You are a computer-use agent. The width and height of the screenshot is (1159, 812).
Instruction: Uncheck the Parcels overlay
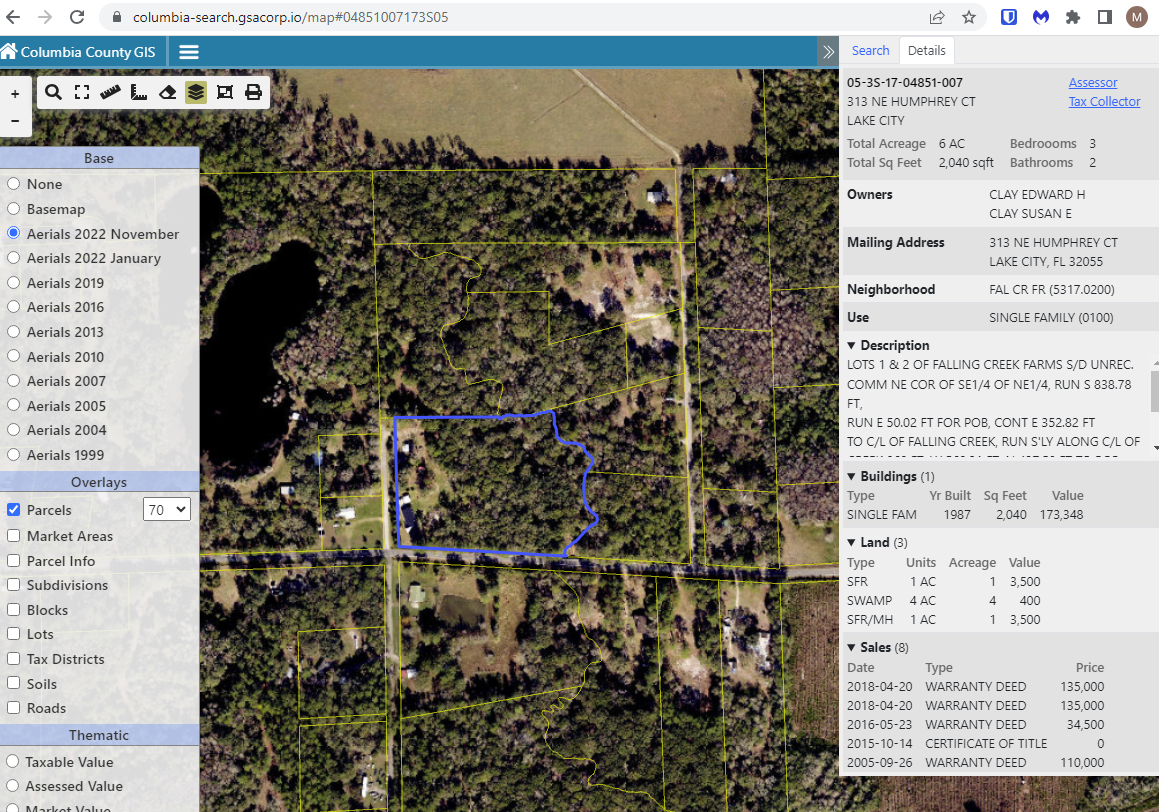[x=14, y=510]
